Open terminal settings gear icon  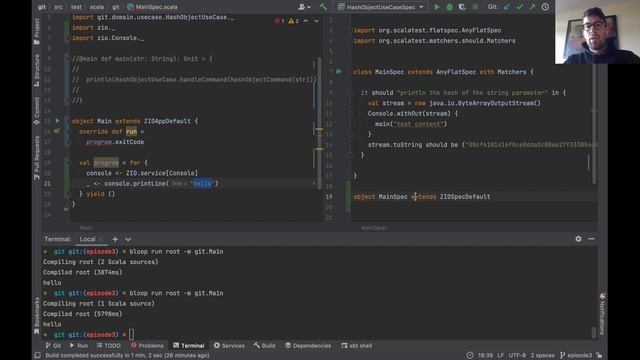coord(578,239)
